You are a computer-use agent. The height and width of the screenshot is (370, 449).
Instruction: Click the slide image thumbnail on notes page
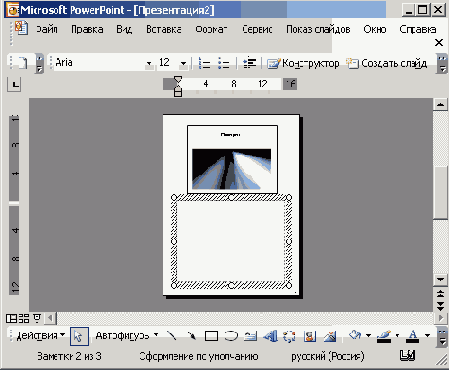[x=232, y=159]
